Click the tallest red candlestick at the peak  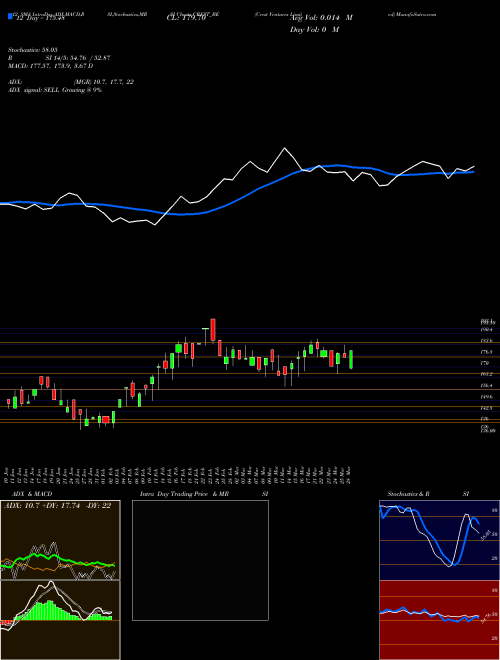pyautogui.click(x=213, y=330)
